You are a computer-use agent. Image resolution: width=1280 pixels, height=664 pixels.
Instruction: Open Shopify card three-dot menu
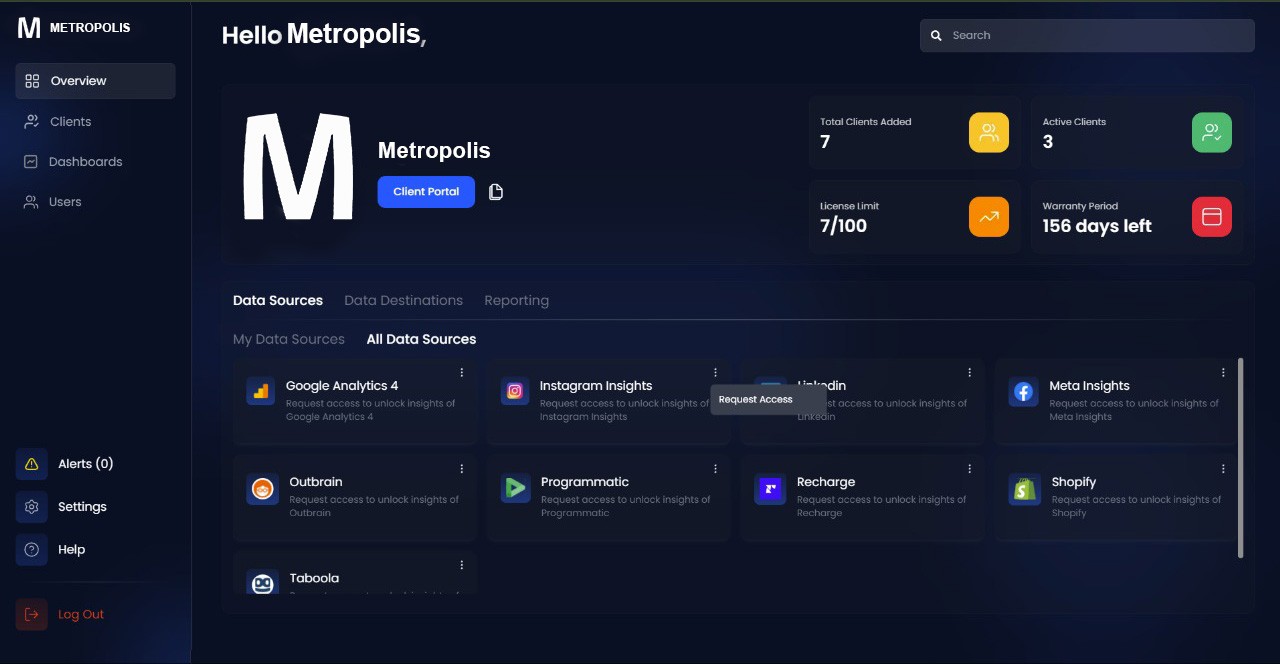coord(1223,469)
